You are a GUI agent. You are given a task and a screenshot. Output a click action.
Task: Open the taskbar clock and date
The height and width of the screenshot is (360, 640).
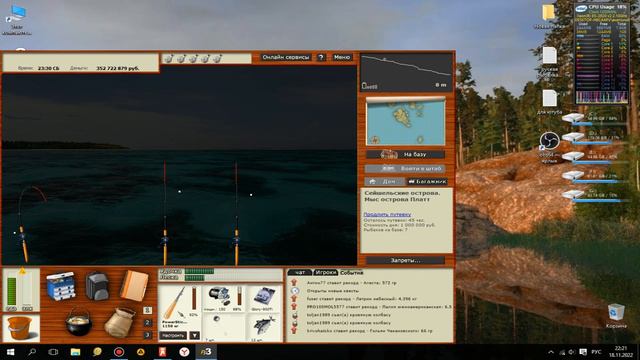point(620,351)
